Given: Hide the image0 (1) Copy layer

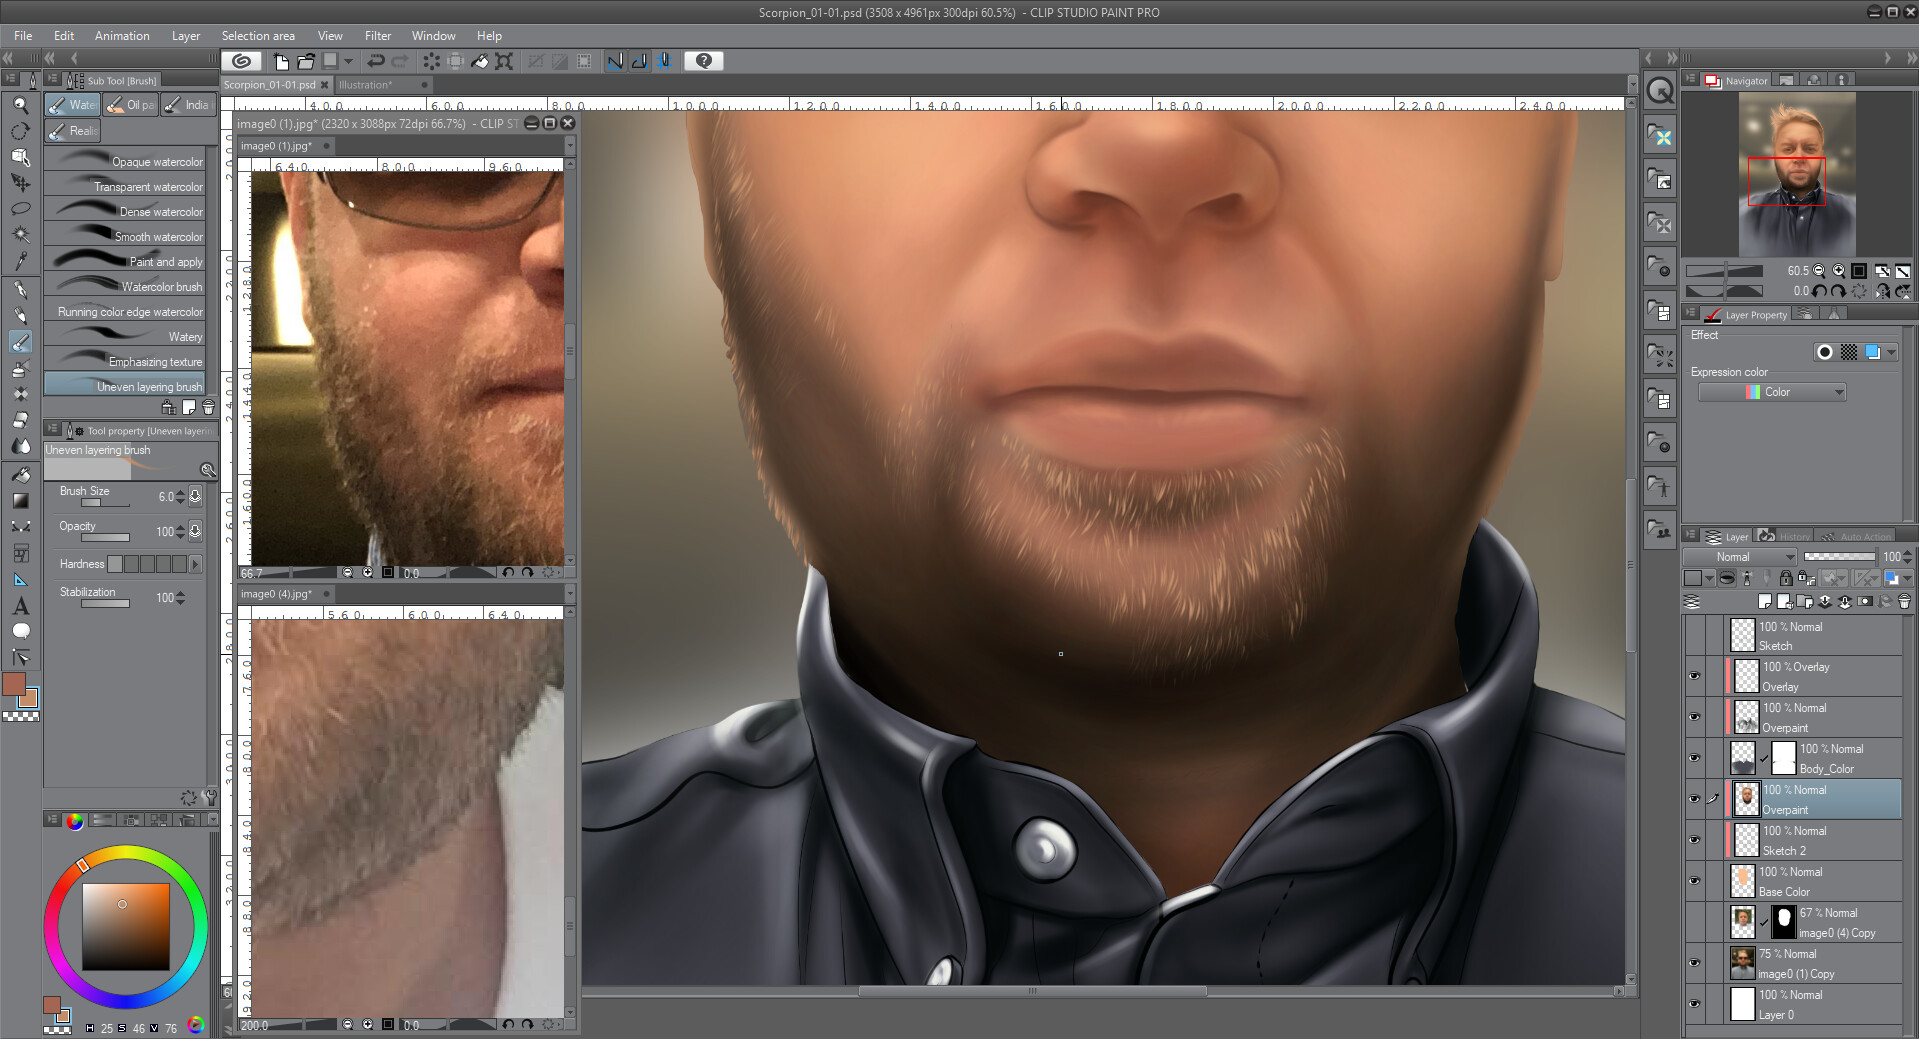Looking at the screenshot, I should click(1694, 963).
